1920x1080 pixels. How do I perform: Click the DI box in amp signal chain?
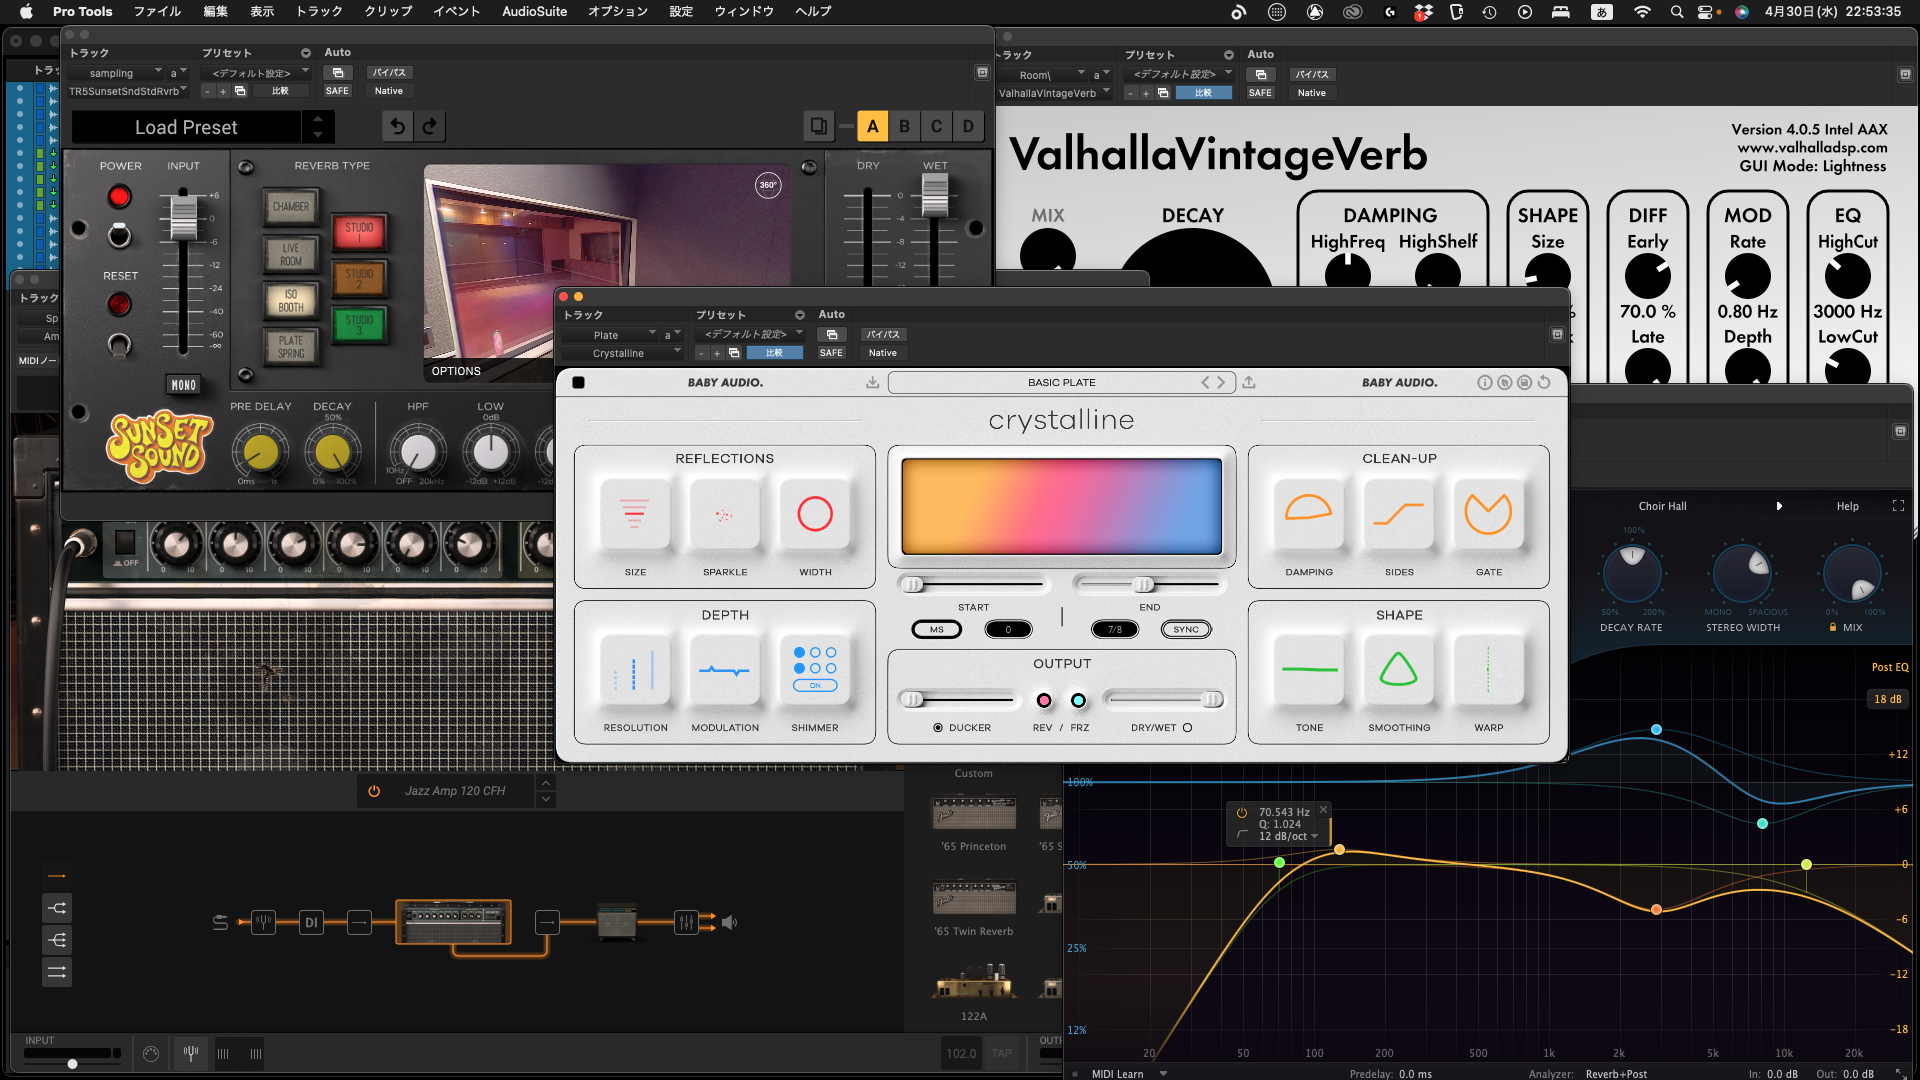tap(311, 922)
